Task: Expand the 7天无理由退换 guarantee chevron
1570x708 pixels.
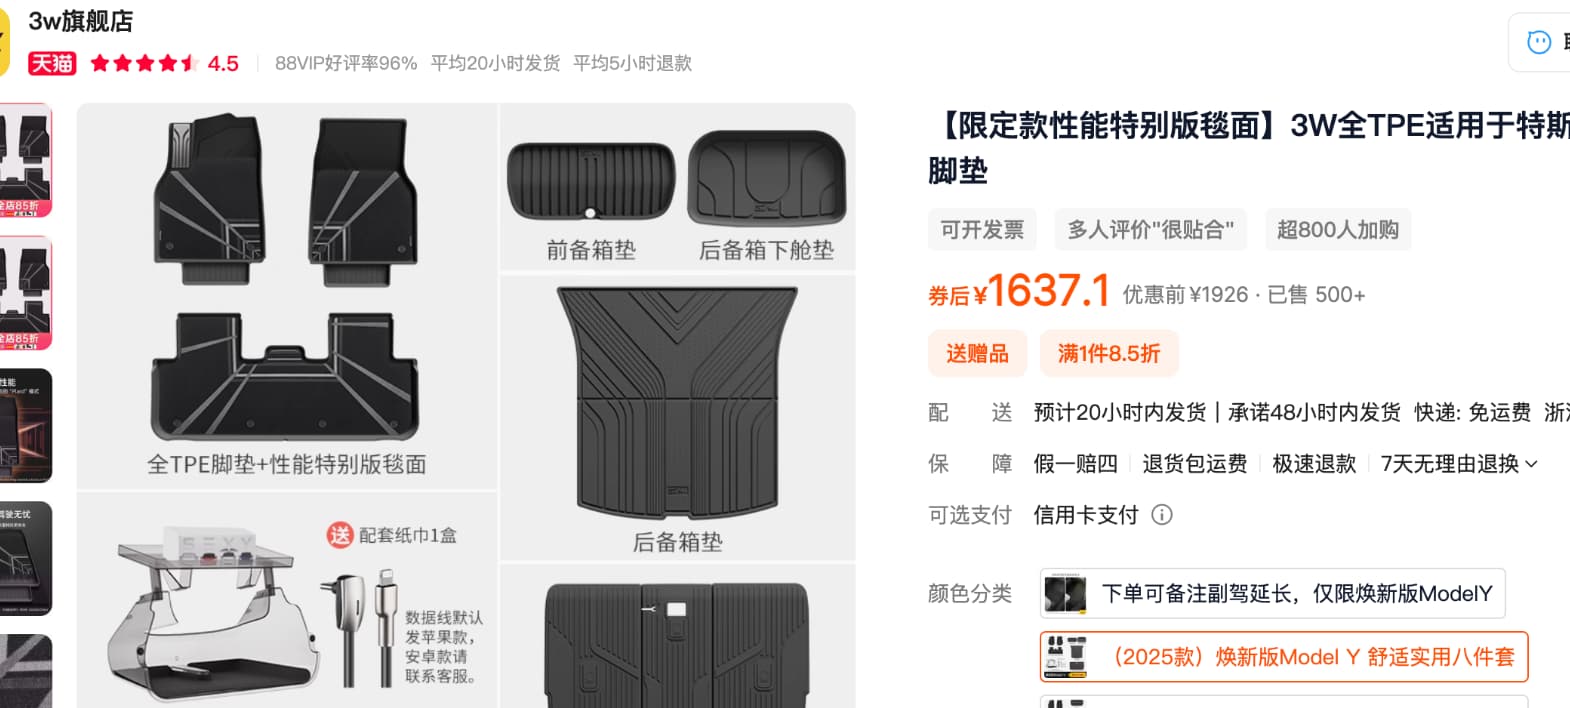Action: tap(1531, 464)
